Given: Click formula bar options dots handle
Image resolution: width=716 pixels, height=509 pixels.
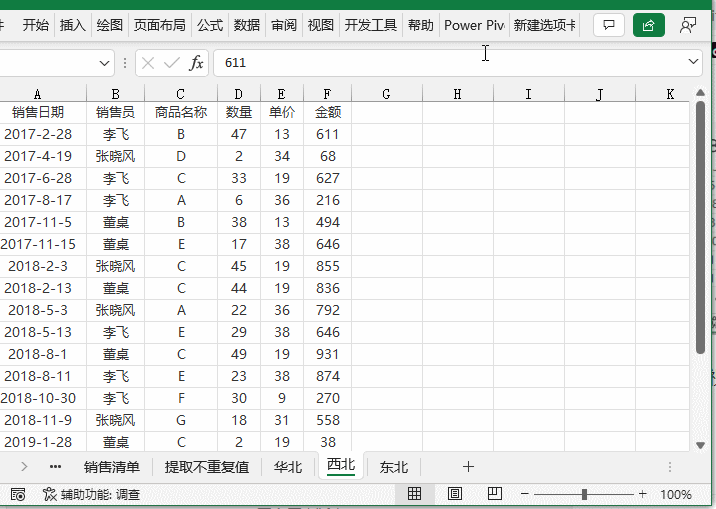Looking at the screenshot, I should pos(125,63).
